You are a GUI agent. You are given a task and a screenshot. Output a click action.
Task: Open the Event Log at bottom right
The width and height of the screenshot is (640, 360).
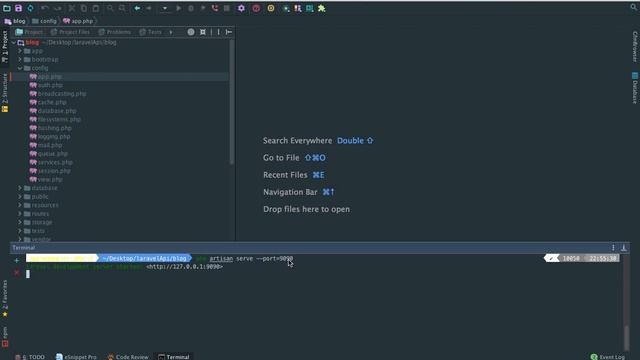tap(607, 357)
